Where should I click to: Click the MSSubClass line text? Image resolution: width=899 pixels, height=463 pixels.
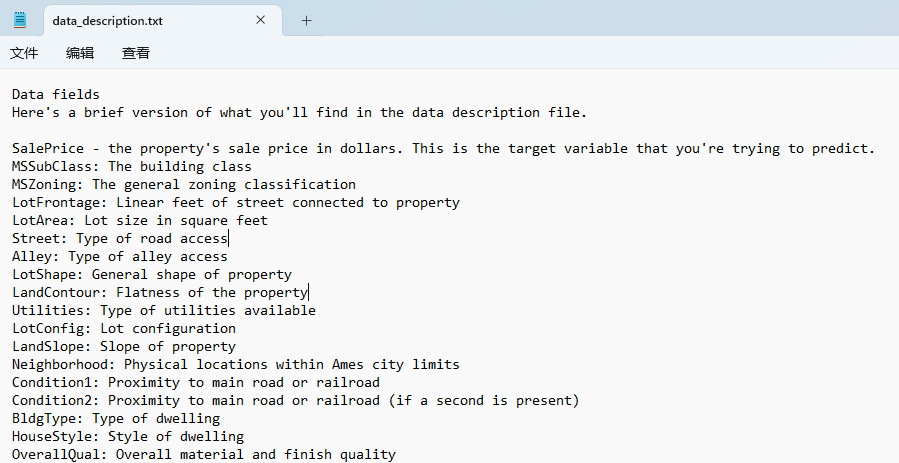(x=132, y=167)
